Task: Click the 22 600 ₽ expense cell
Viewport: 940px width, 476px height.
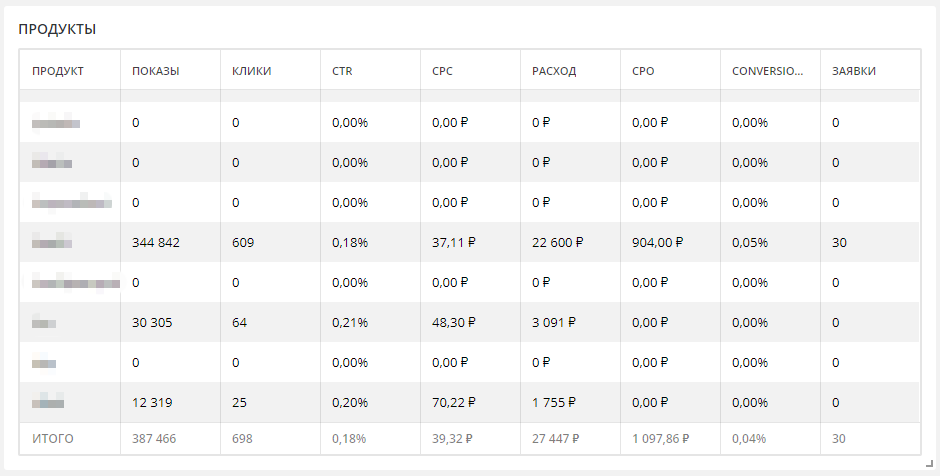Action: click(x=557, y=242)
